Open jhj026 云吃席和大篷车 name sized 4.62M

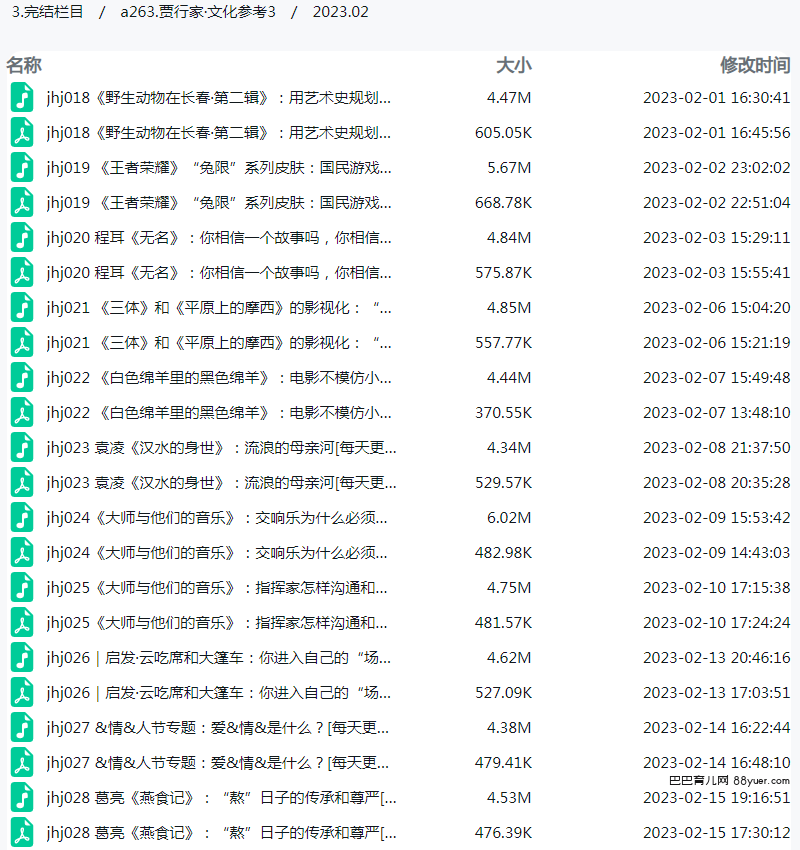218,658
